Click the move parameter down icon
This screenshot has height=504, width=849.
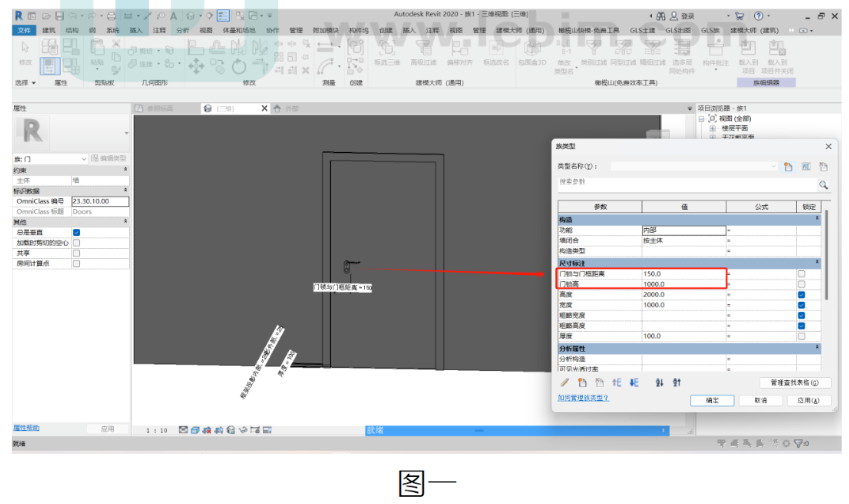pyautogui.click(x=634, y=383)
